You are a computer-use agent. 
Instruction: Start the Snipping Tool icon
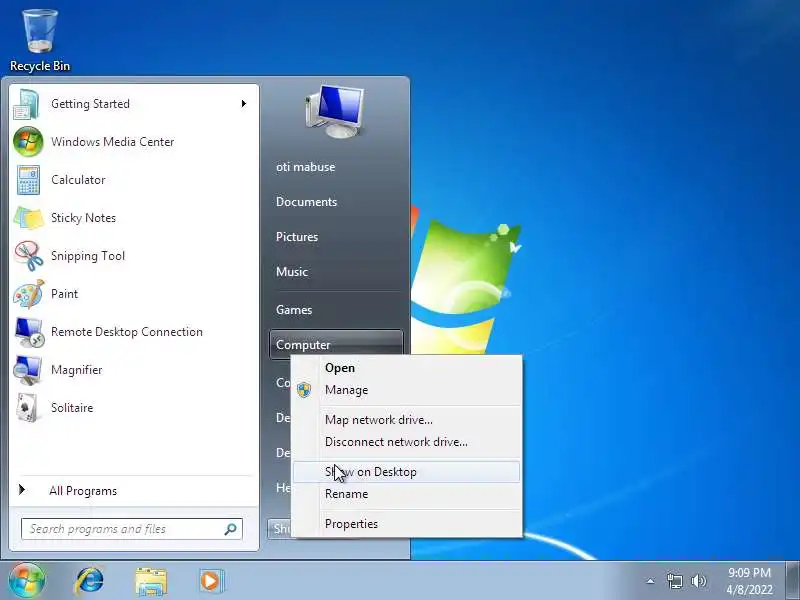pos(28,256)
